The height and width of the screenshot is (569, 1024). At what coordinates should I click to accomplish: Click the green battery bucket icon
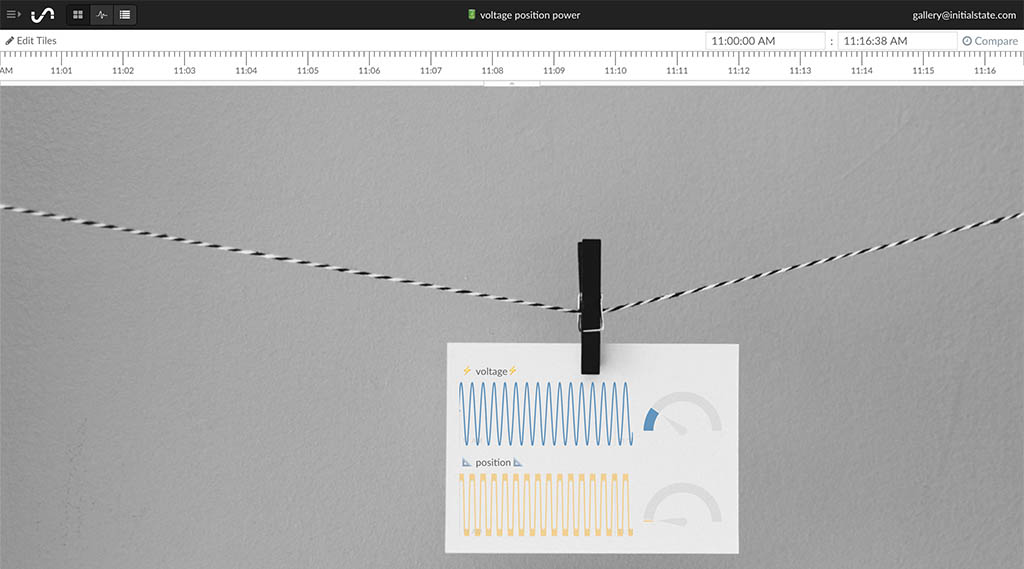click(472, 14)
